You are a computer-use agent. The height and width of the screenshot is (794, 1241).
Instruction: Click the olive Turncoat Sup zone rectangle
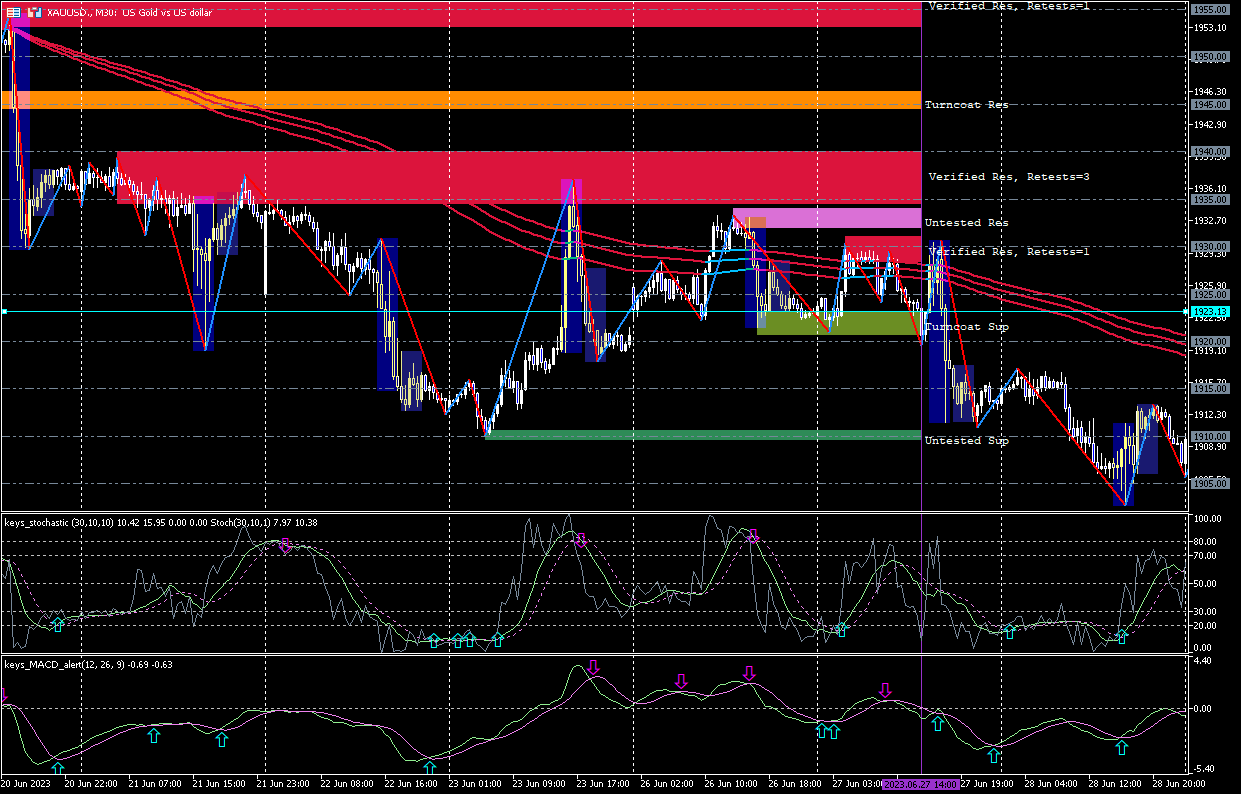(x=840, y=323)
